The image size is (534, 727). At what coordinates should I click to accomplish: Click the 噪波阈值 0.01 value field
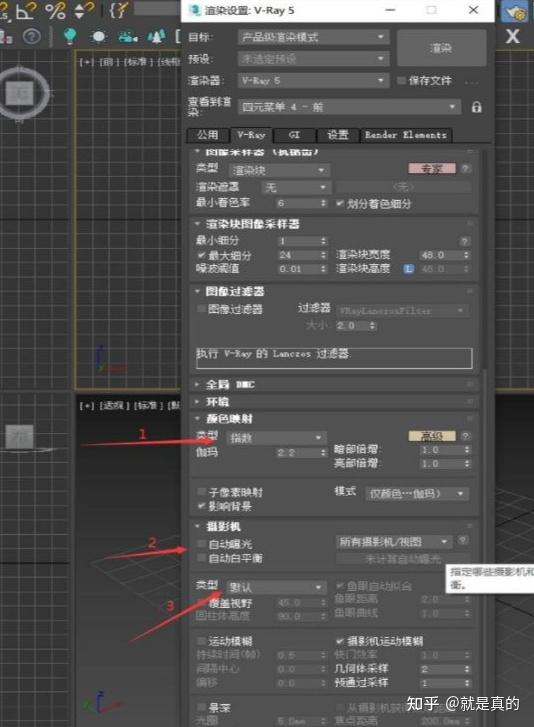pos(298,269)
